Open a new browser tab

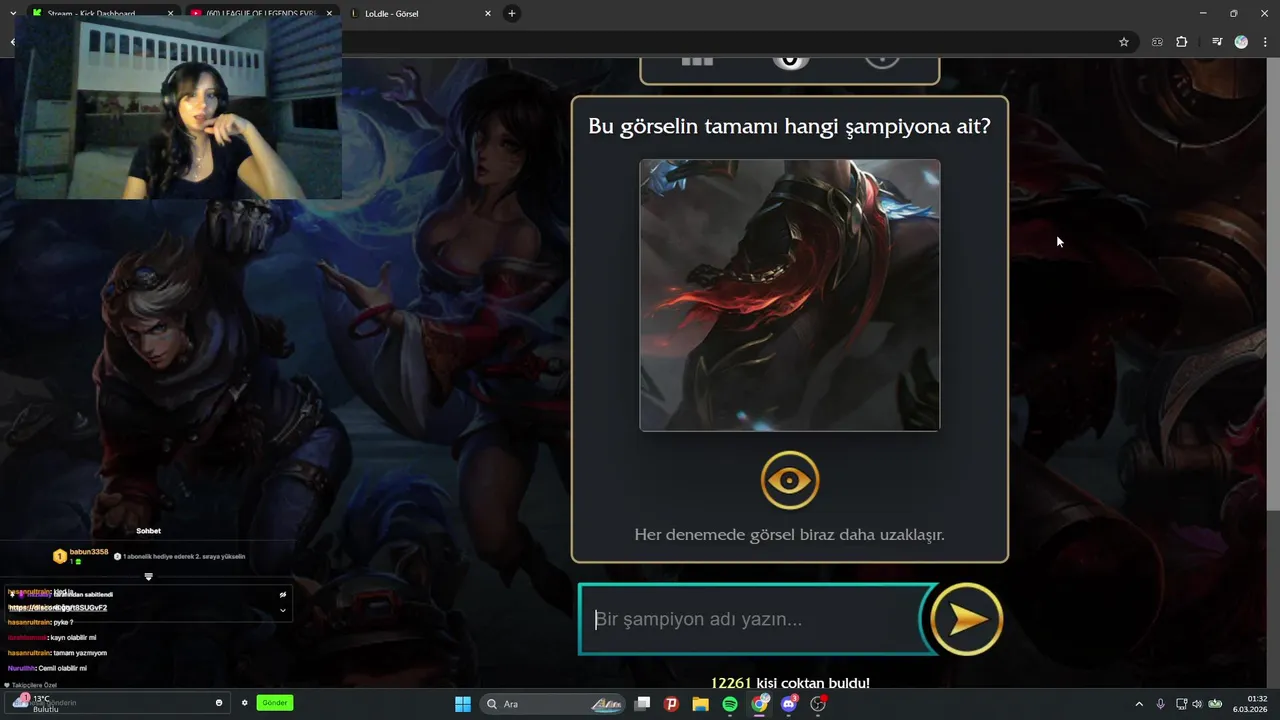pyautogui.click(x=512, y=14)
